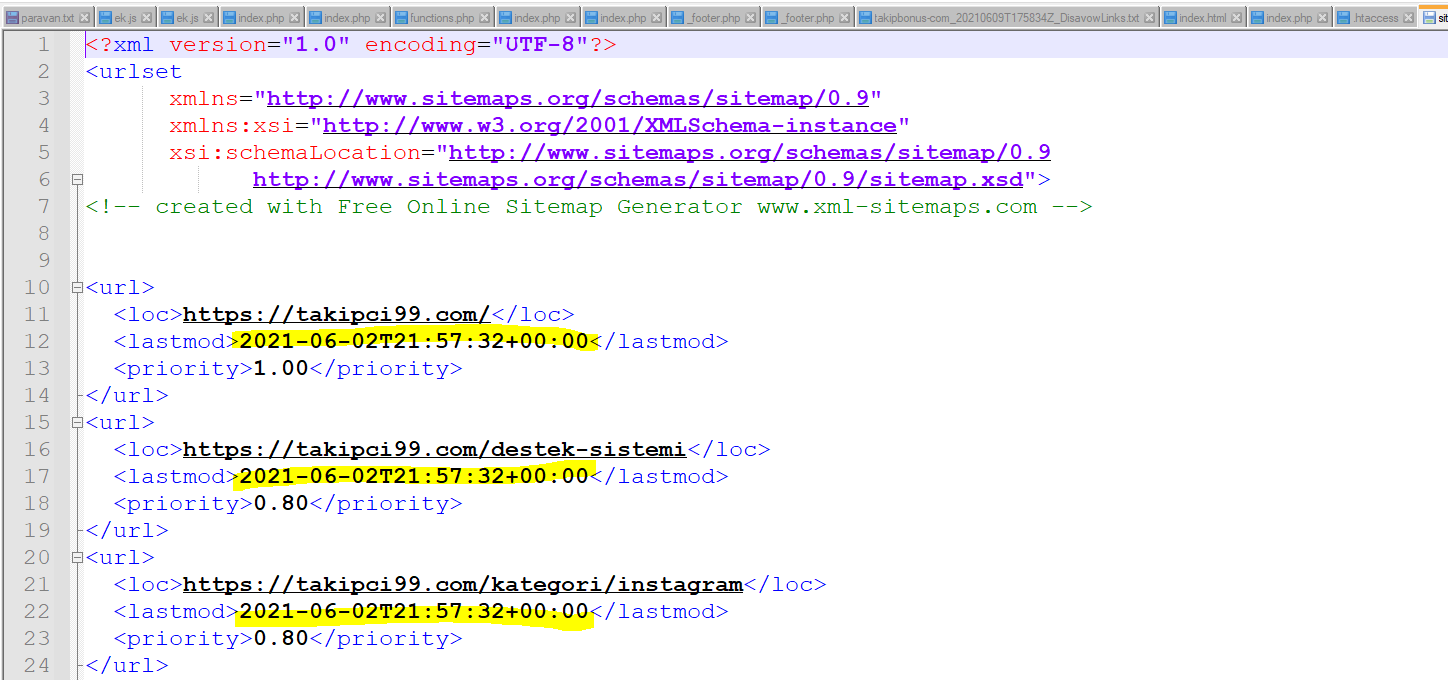Open the takipci99.com/kategori/instagram link
The image size is (1448, 680).
click(x=462, y=584)
